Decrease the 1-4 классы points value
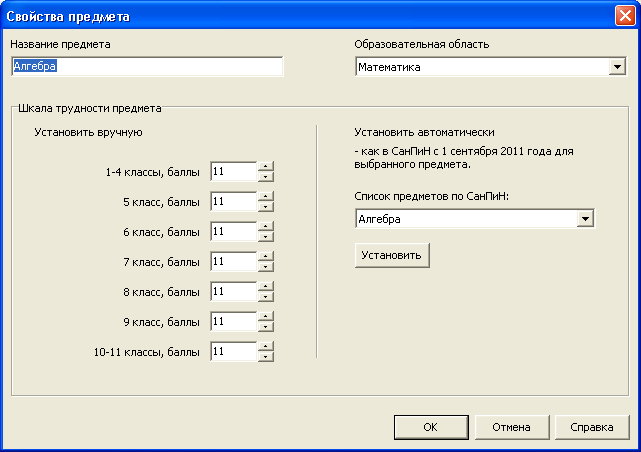Viewport: 641px width, 452px height. 266,177
